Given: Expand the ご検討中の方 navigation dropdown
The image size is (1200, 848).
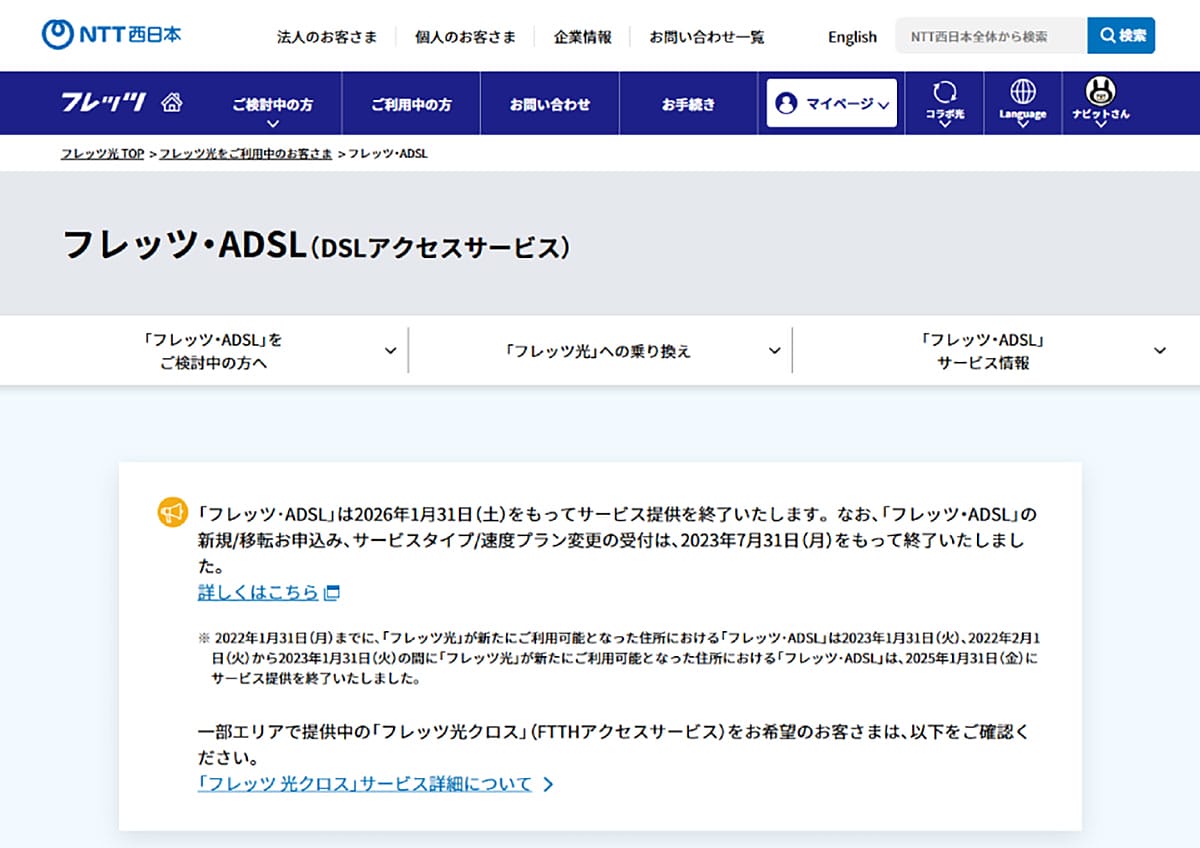Looking at the screenshot, I should click(271, 103).
